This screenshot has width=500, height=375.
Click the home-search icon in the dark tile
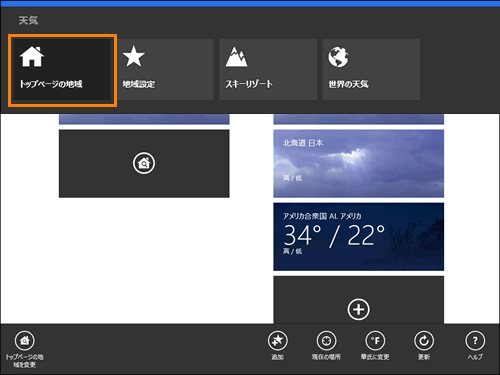click(144, 163)
